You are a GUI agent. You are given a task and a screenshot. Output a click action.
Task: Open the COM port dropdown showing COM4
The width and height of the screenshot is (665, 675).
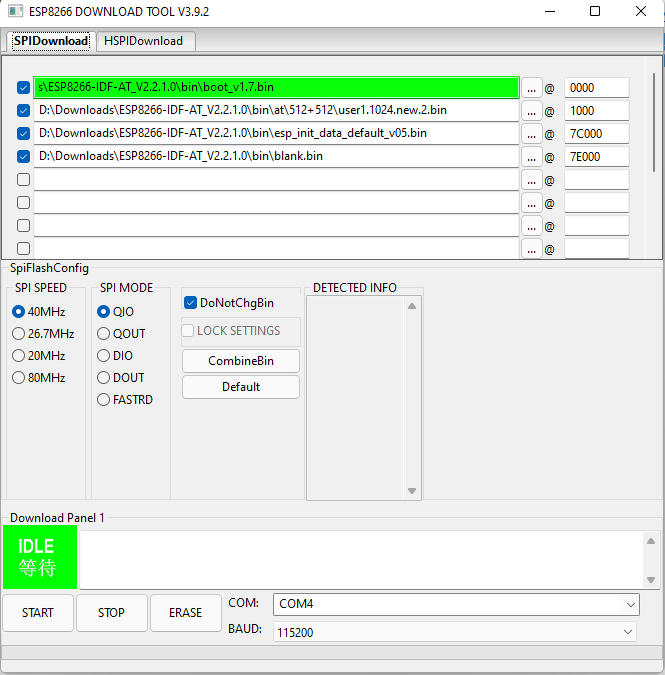coord(456,604)
